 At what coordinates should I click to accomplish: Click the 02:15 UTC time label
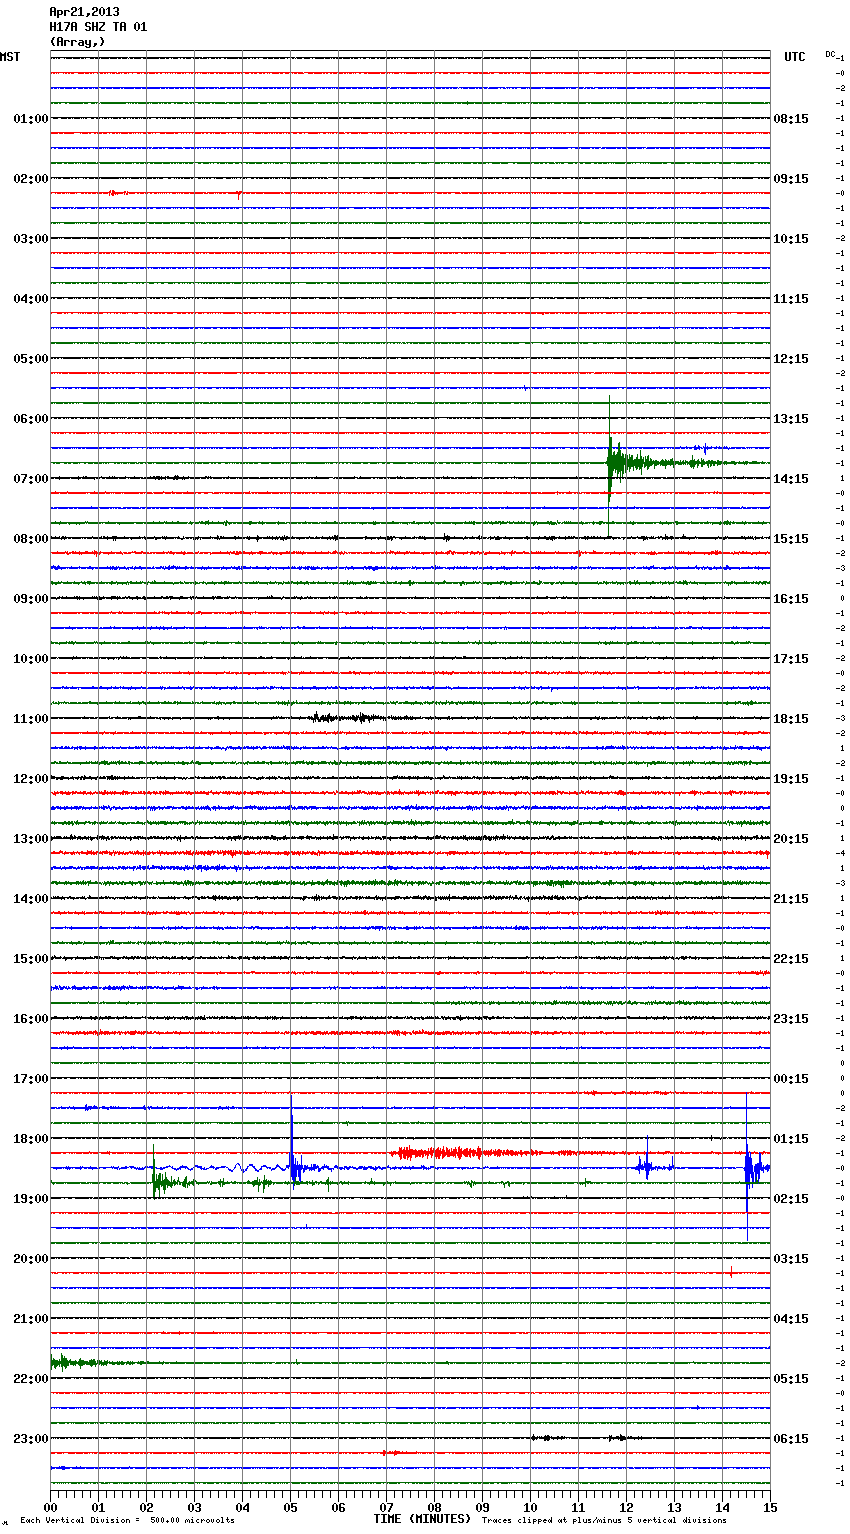click(791, 1199)
